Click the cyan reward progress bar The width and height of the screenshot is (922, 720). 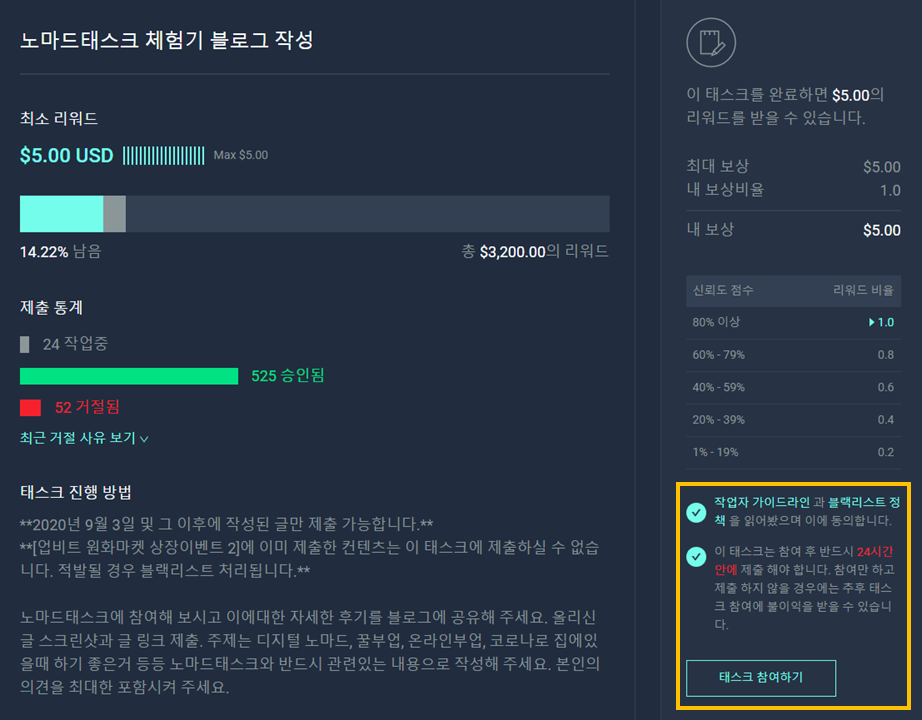[x=62, y=214]
